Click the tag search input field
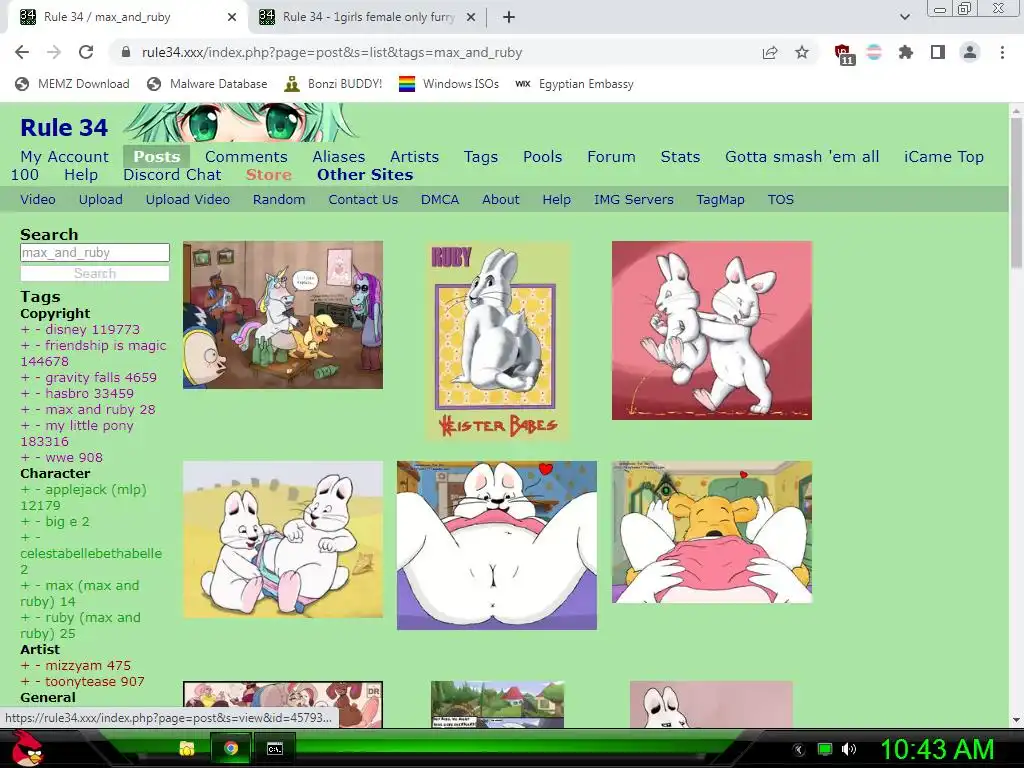 [x=95, y=253]
